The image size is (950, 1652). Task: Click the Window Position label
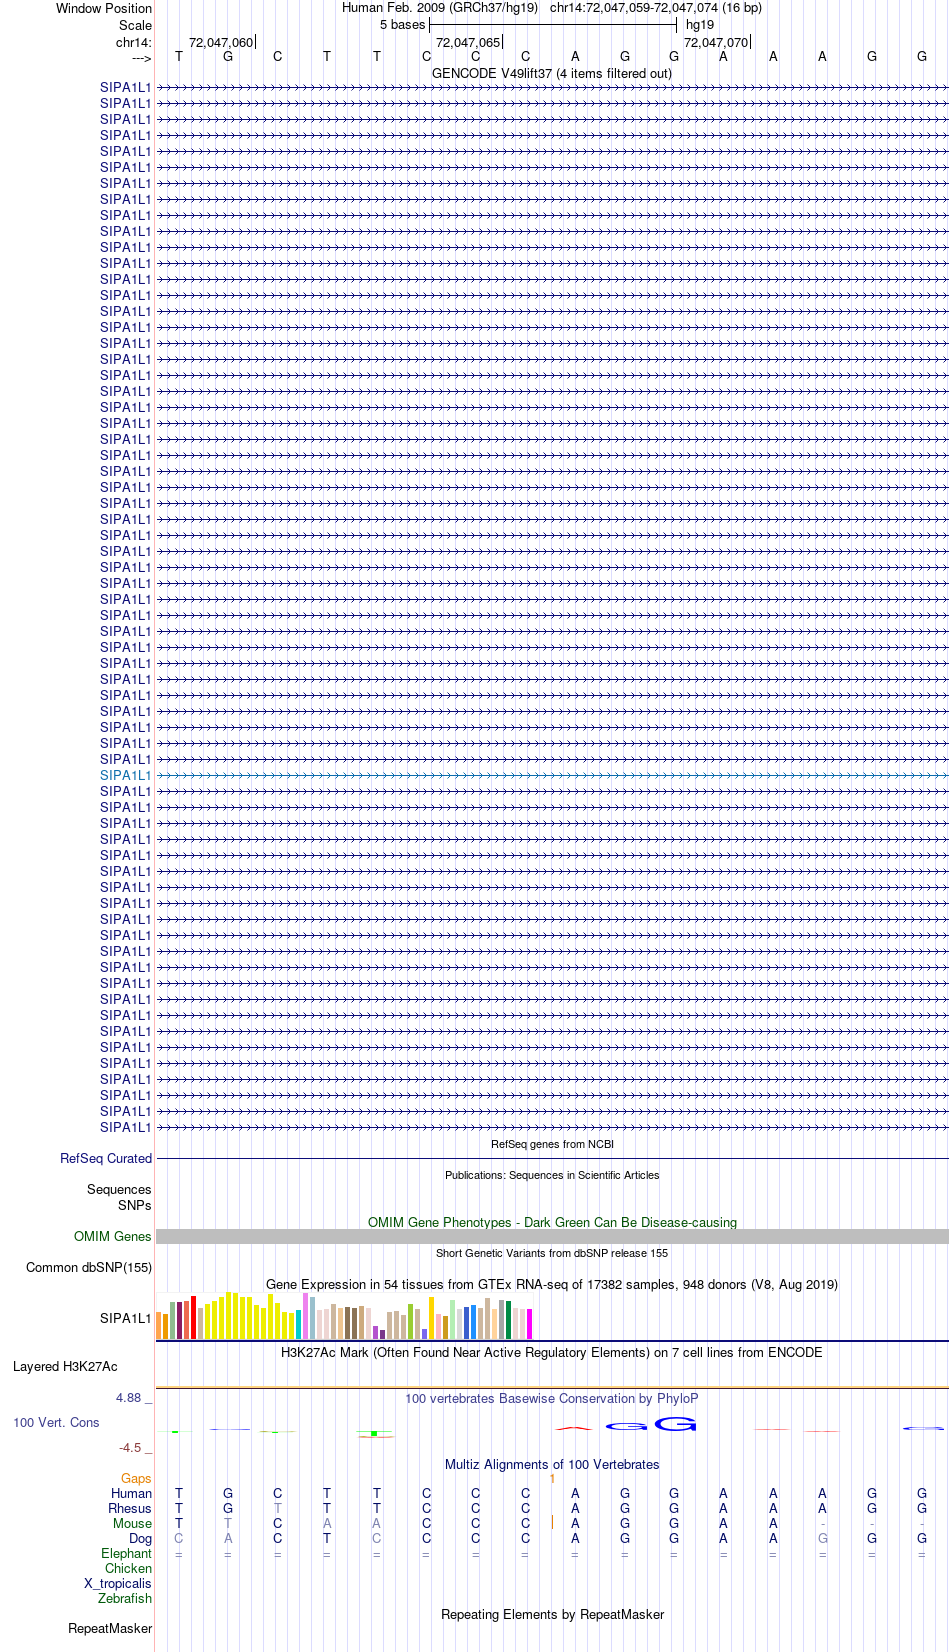[104, 8]
